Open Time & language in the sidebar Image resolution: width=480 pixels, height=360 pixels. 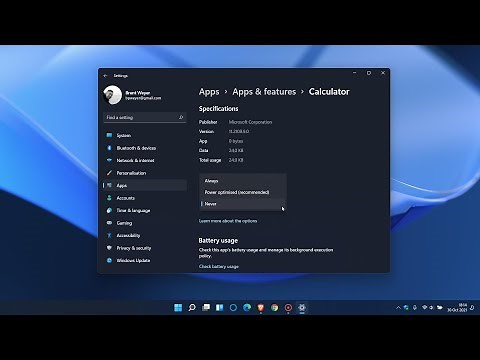(145, 210)
